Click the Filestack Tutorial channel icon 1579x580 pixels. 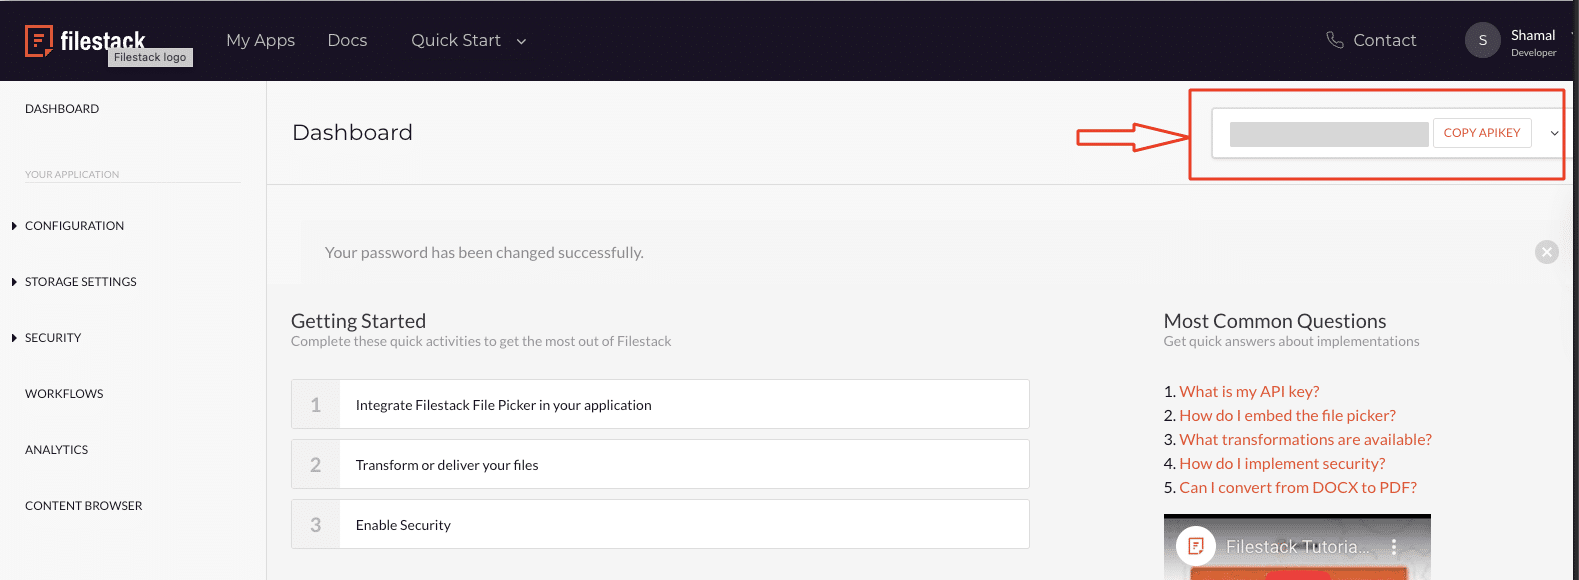(x=1196, y=546)
